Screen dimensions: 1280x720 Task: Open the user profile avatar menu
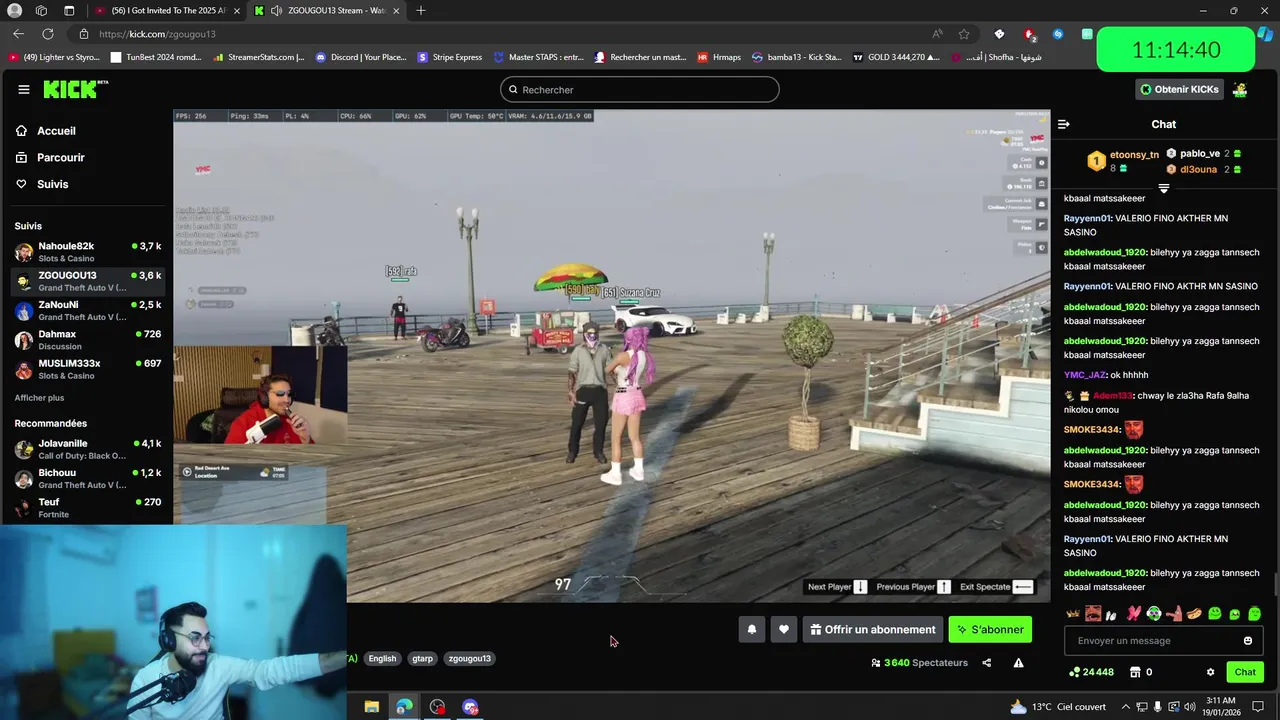tap(1240, 89)
